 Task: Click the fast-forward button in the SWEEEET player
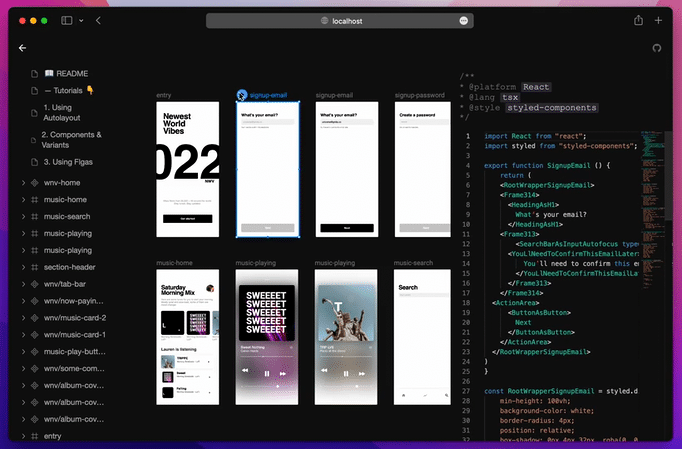click(283, 373)
